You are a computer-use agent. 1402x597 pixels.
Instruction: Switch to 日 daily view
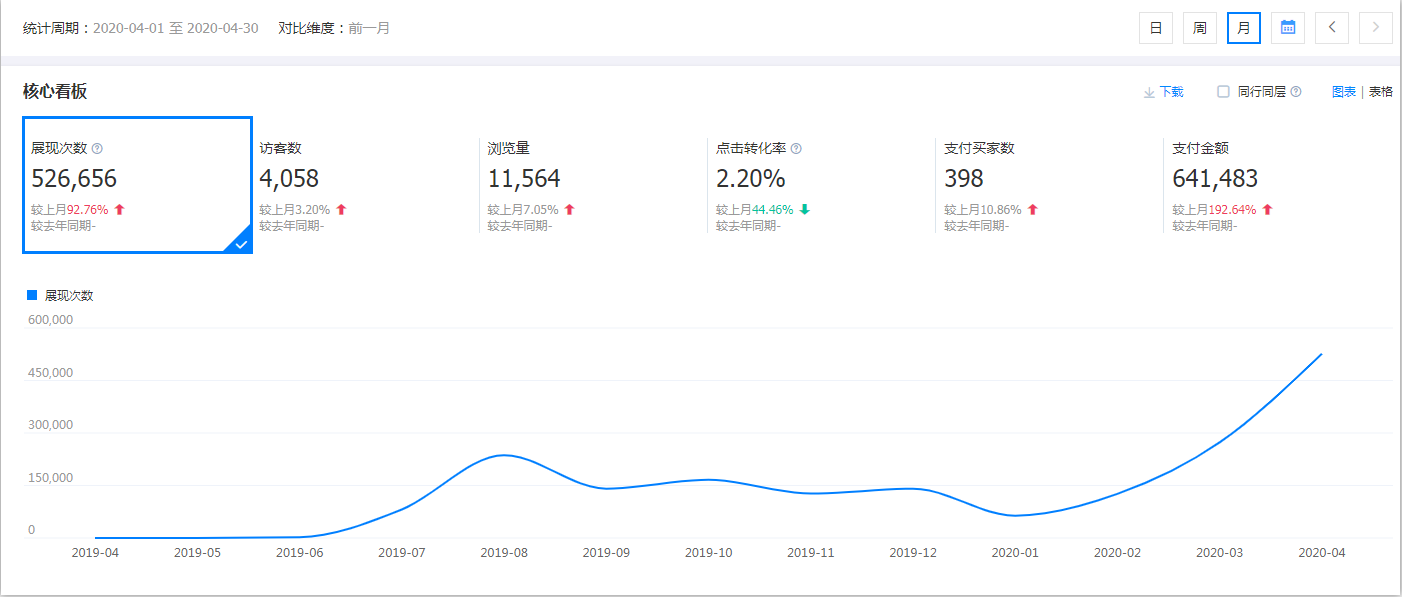point(1155,28)
